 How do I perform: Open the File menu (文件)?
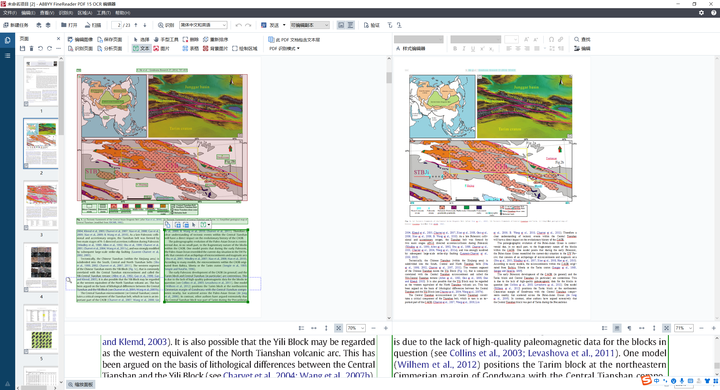(10, 13)
